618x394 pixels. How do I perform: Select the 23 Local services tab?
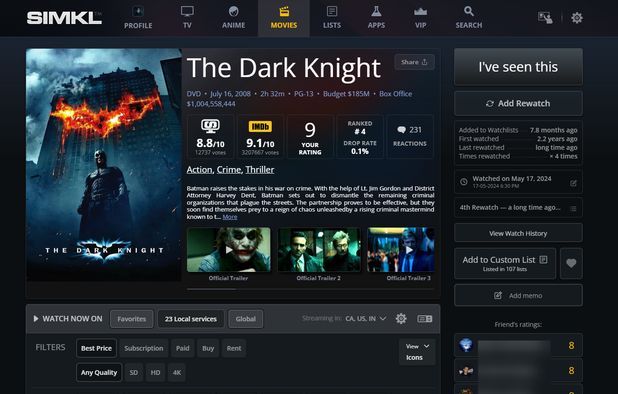click(191, 319)
